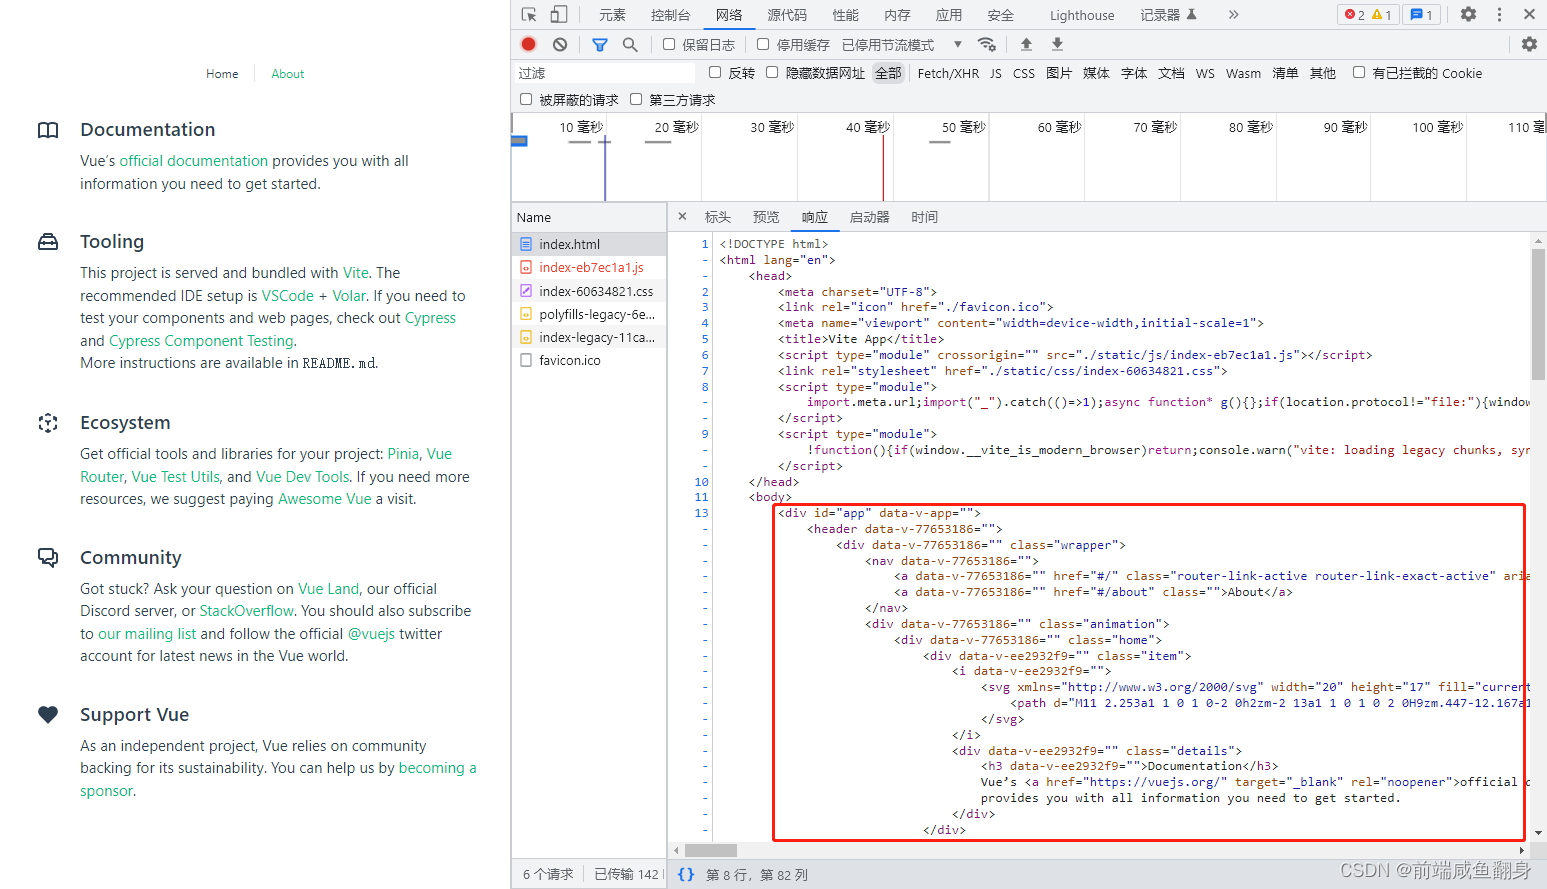Open the Home nav link
Screen dimensions: 1547x889
pyautogui.click(x=222, y=74)
